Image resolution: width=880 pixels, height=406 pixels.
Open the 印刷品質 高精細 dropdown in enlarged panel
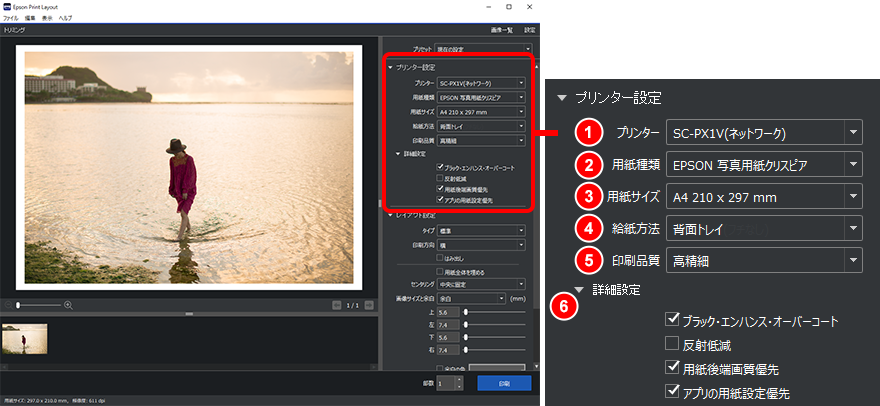point(852,261)
